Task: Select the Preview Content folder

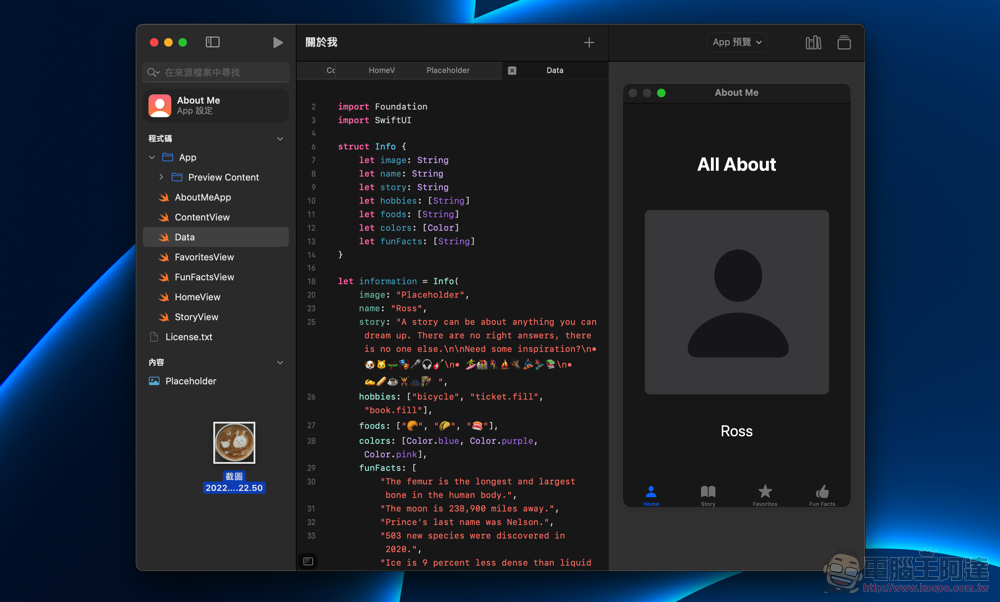Action: pos(216,177)
